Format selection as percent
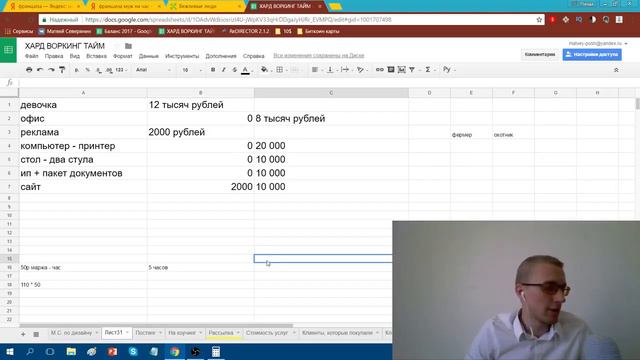Screen dimensions: 640x360 (87, 70)
